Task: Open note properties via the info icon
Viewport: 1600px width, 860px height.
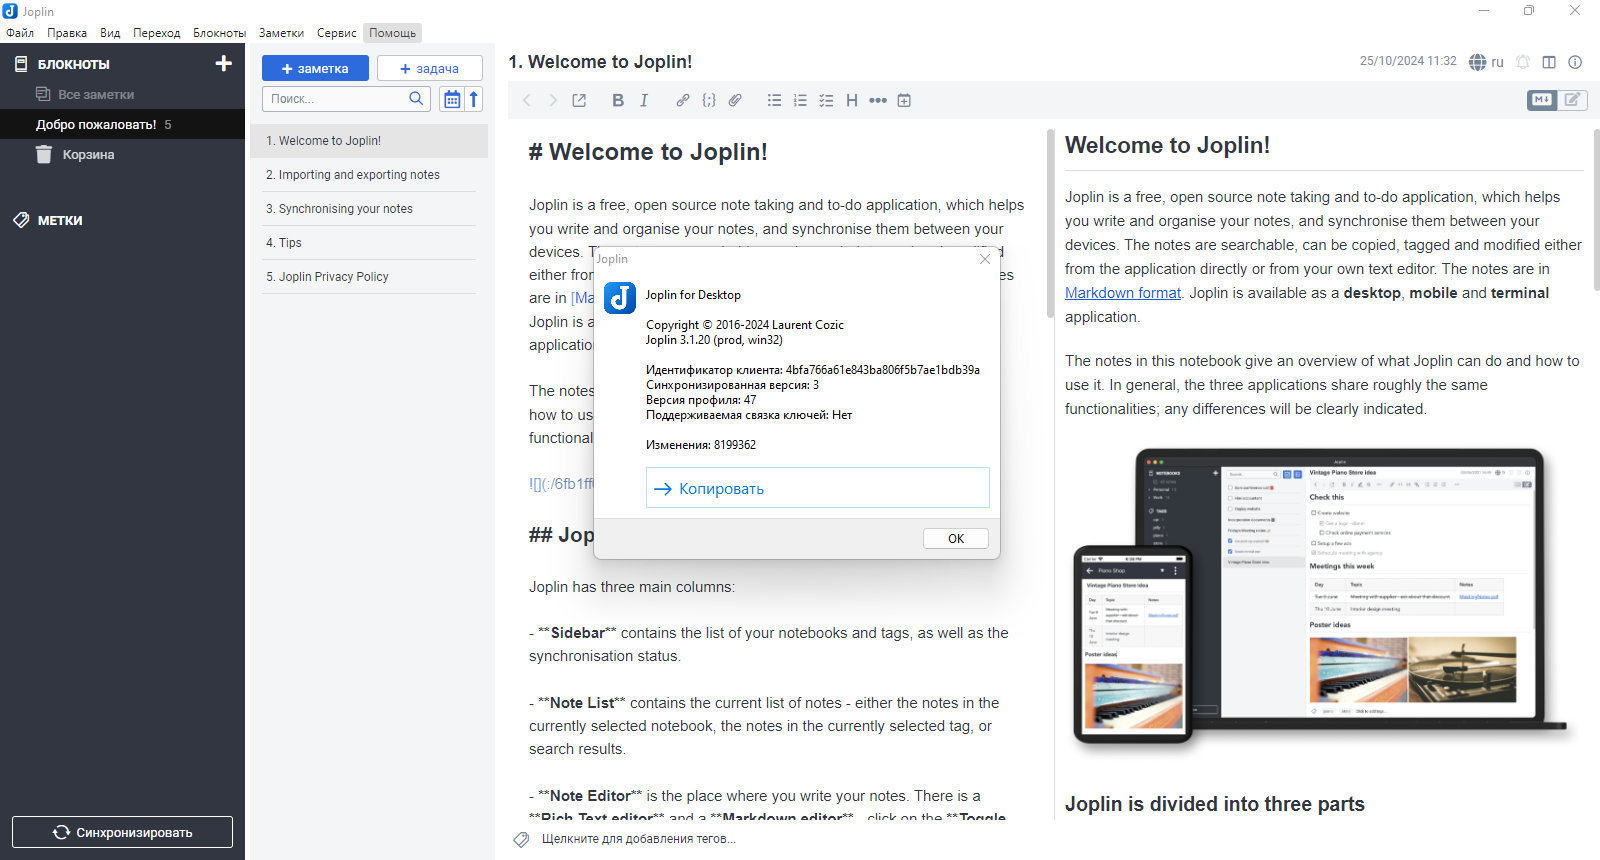Action: coord(1575,62)
